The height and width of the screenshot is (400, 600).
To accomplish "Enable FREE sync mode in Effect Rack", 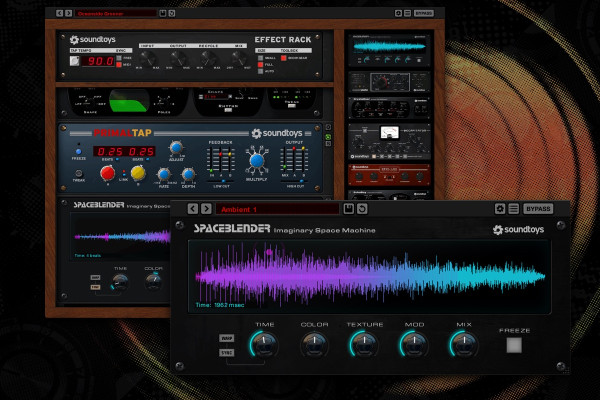I will coord(119,58).
